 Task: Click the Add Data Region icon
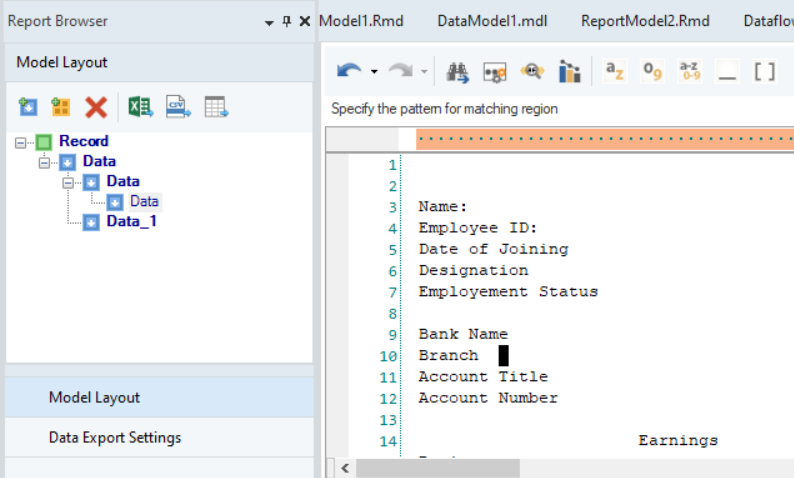(27, 107)
